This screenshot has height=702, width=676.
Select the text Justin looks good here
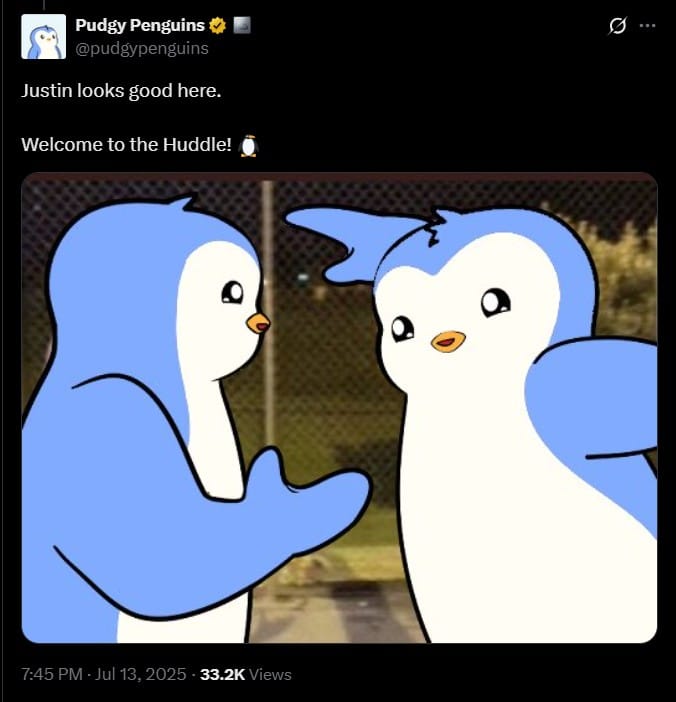click(121, 91)
